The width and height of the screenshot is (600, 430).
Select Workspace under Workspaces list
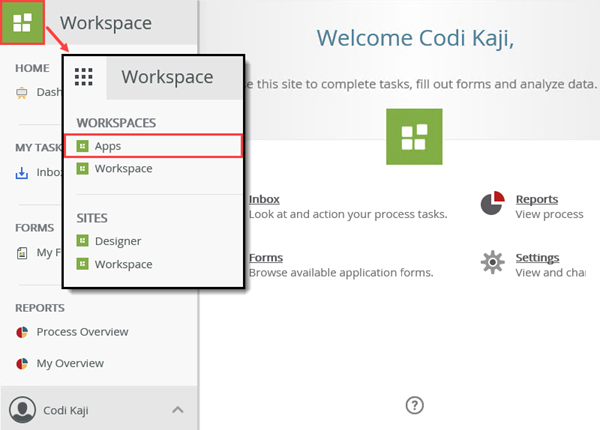click(x=123, y=169)
